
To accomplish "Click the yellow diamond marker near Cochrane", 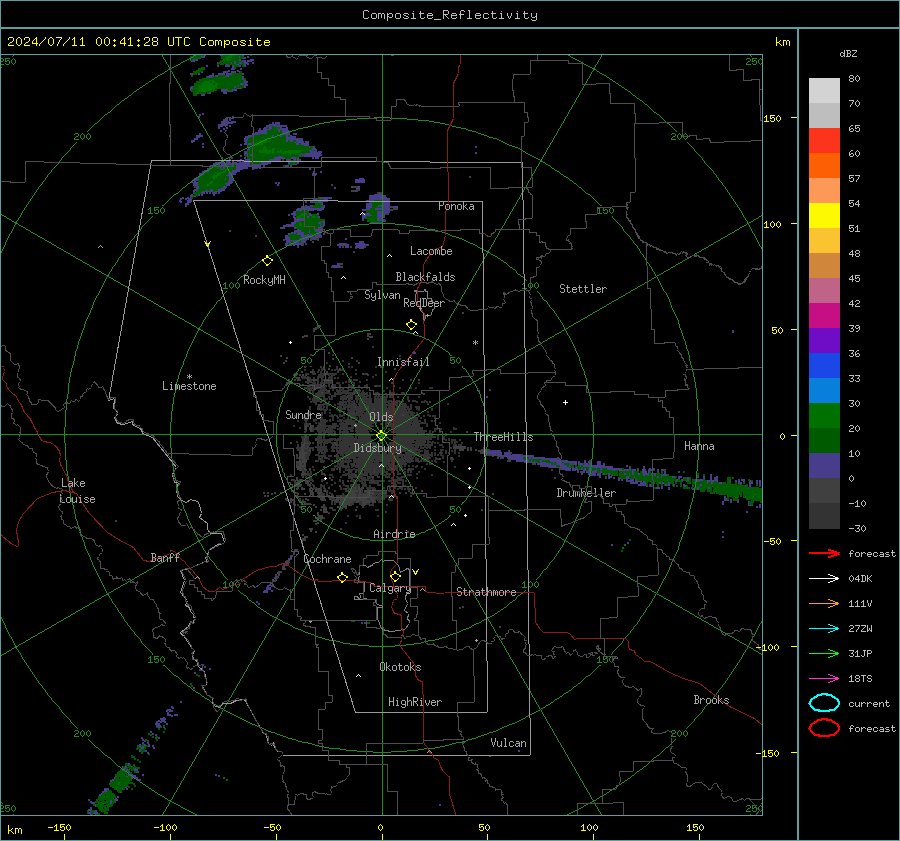I will tap(342, 577).
